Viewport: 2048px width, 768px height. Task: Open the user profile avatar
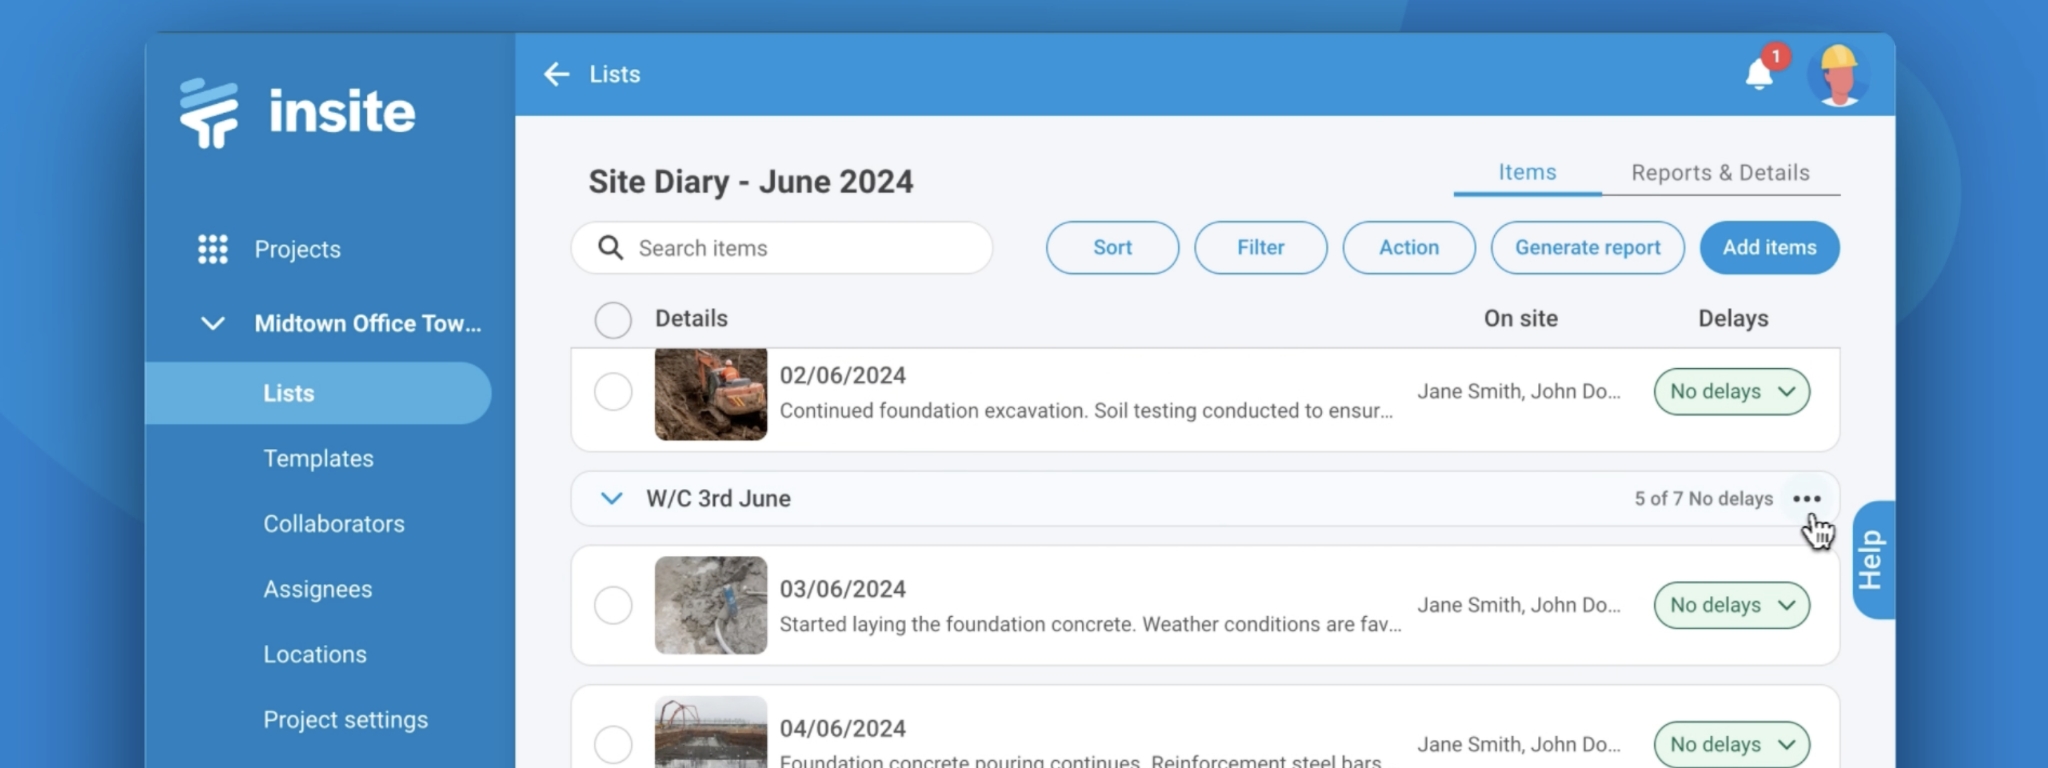[x=1838, y=74]
